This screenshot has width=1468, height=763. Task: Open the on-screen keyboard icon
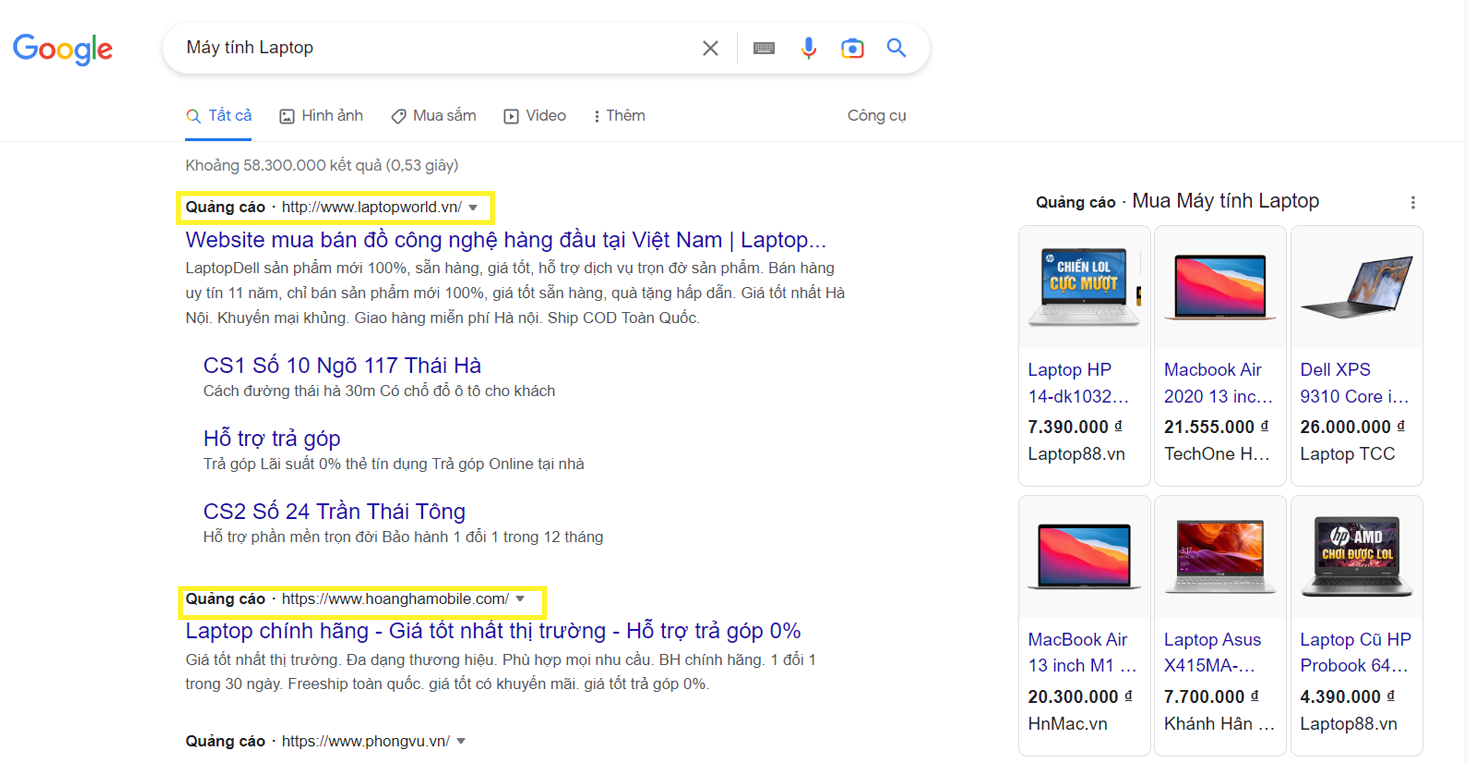[764, 48]
